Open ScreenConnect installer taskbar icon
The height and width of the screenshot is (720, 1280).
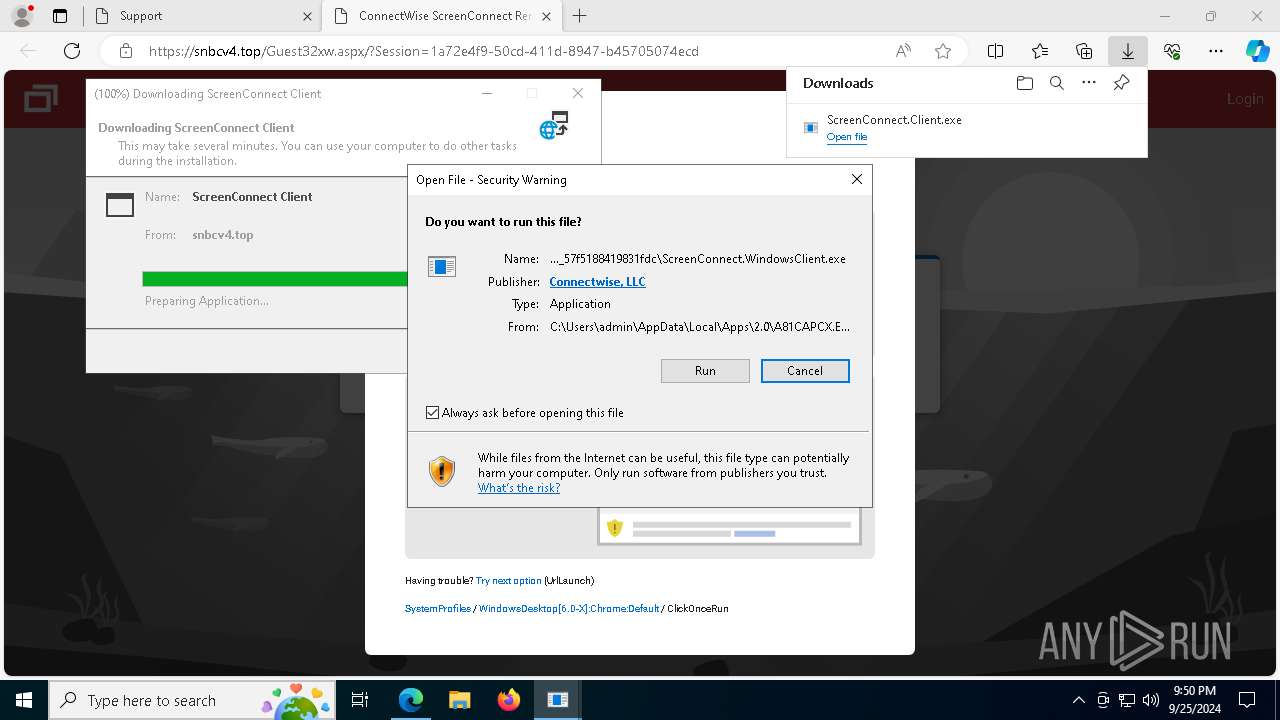pos(557,700)
